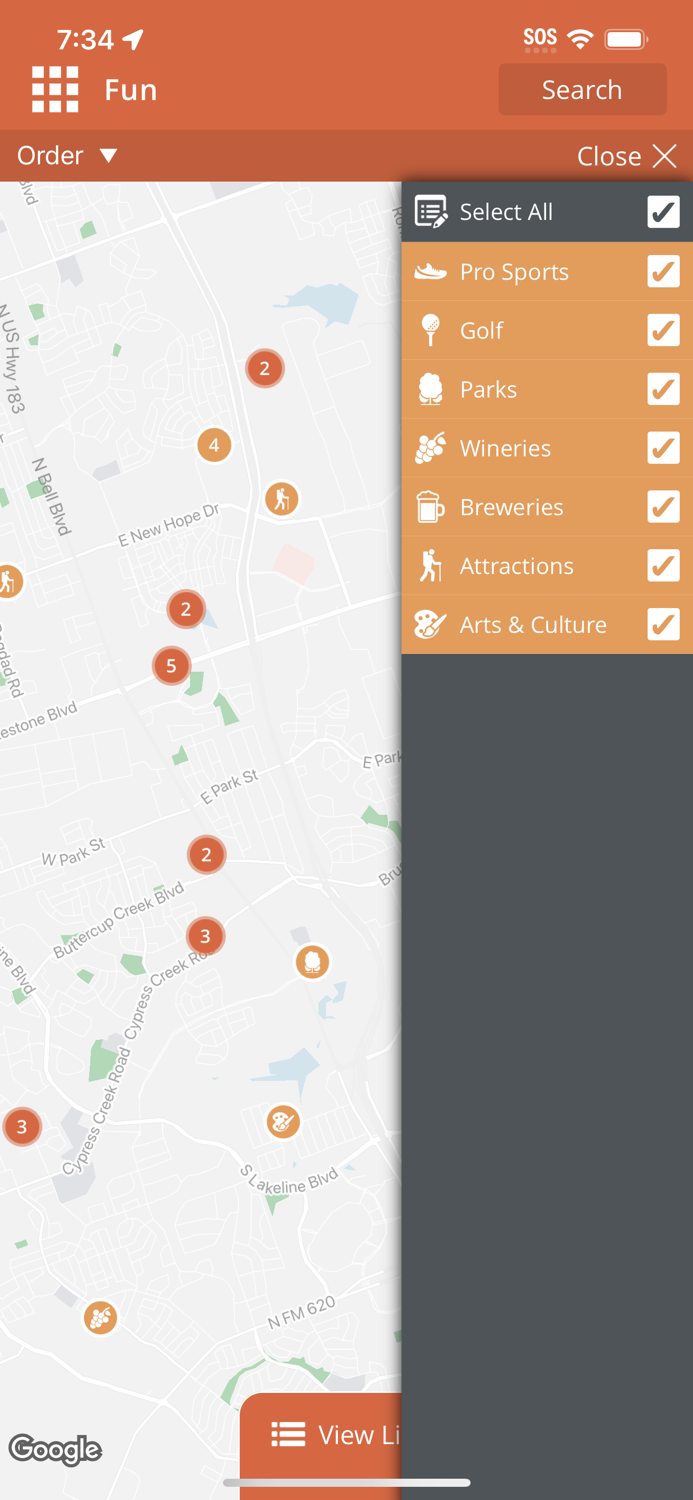Tap the Breweries beer mug icon
The image size is (693, 1500).
point(430,507)
